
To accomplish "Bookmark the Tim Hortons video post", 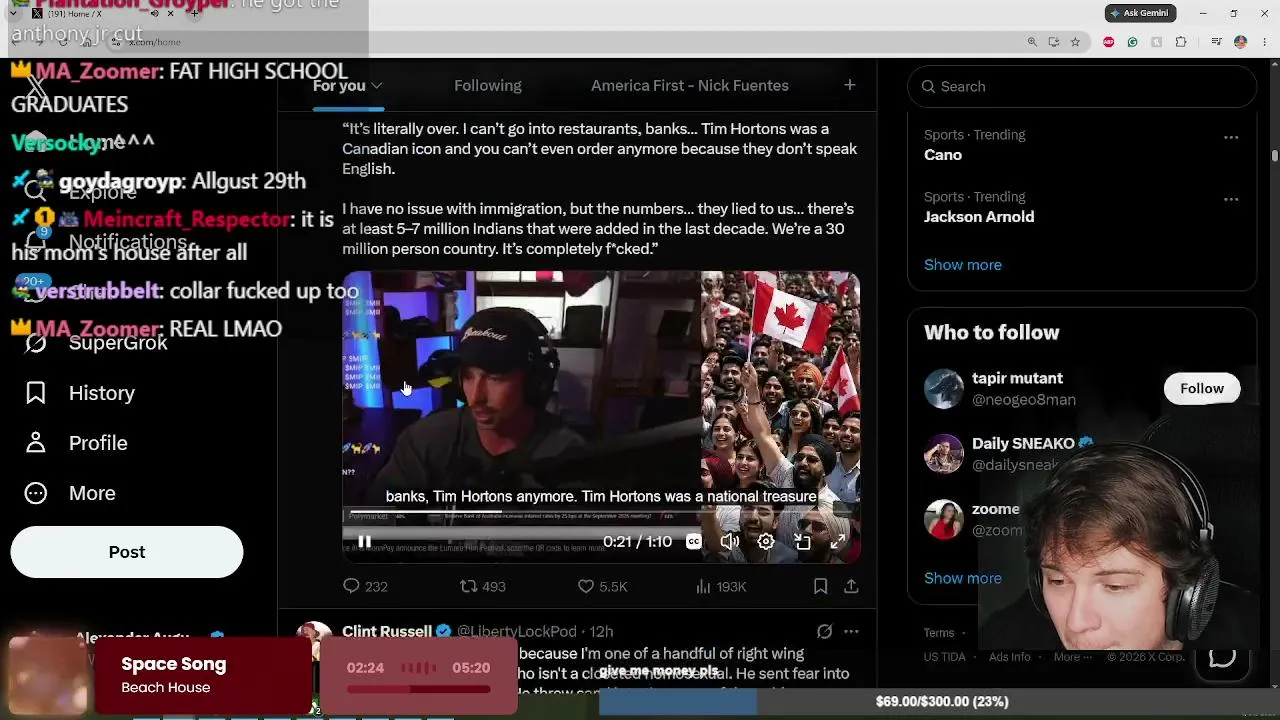I will (x=820, y=586).
